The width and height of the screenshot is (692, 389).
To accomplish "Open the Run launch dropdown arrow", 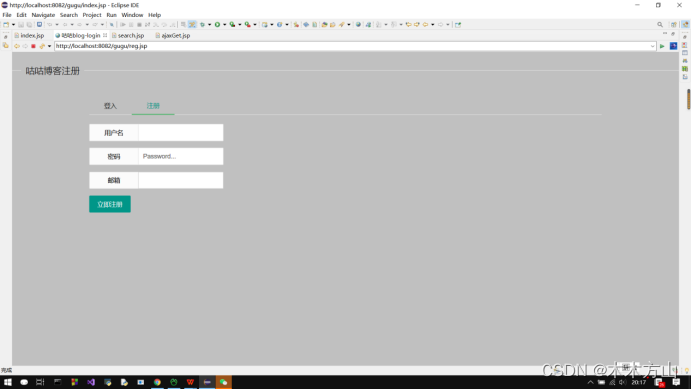I will tap(224, 25).
